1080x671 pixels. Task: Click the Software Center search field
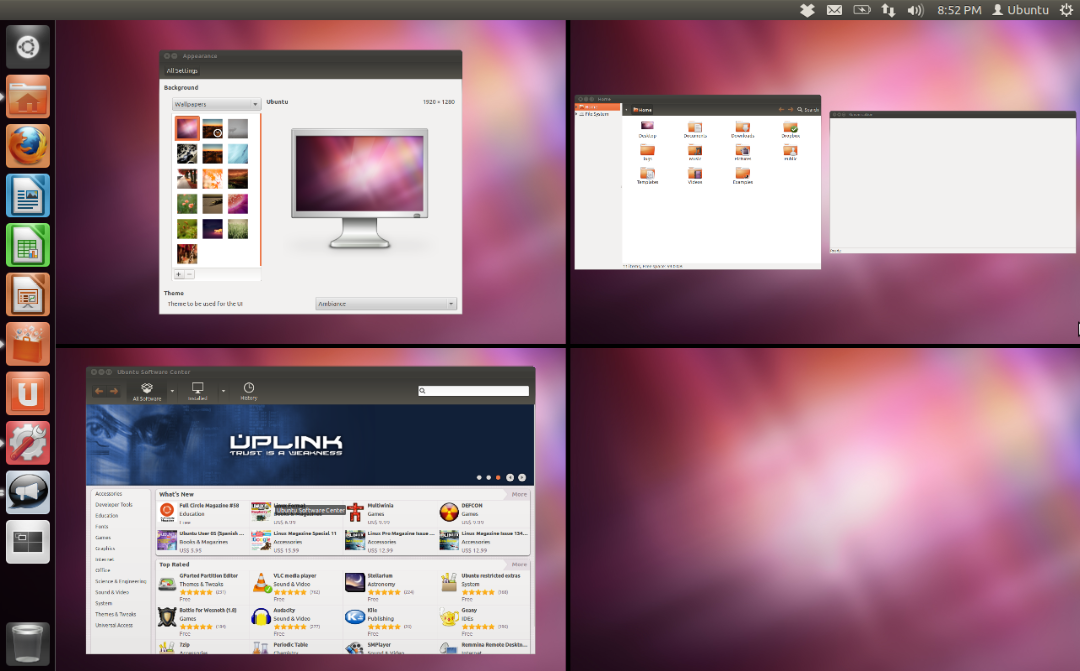[473, 391]
